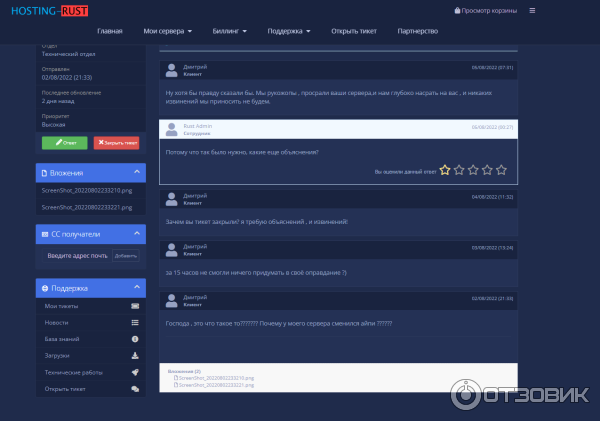Viewport: 600px width, 421px height.
Task: Open the hamburger menu in top bar
Action: (x=532, y=10)
